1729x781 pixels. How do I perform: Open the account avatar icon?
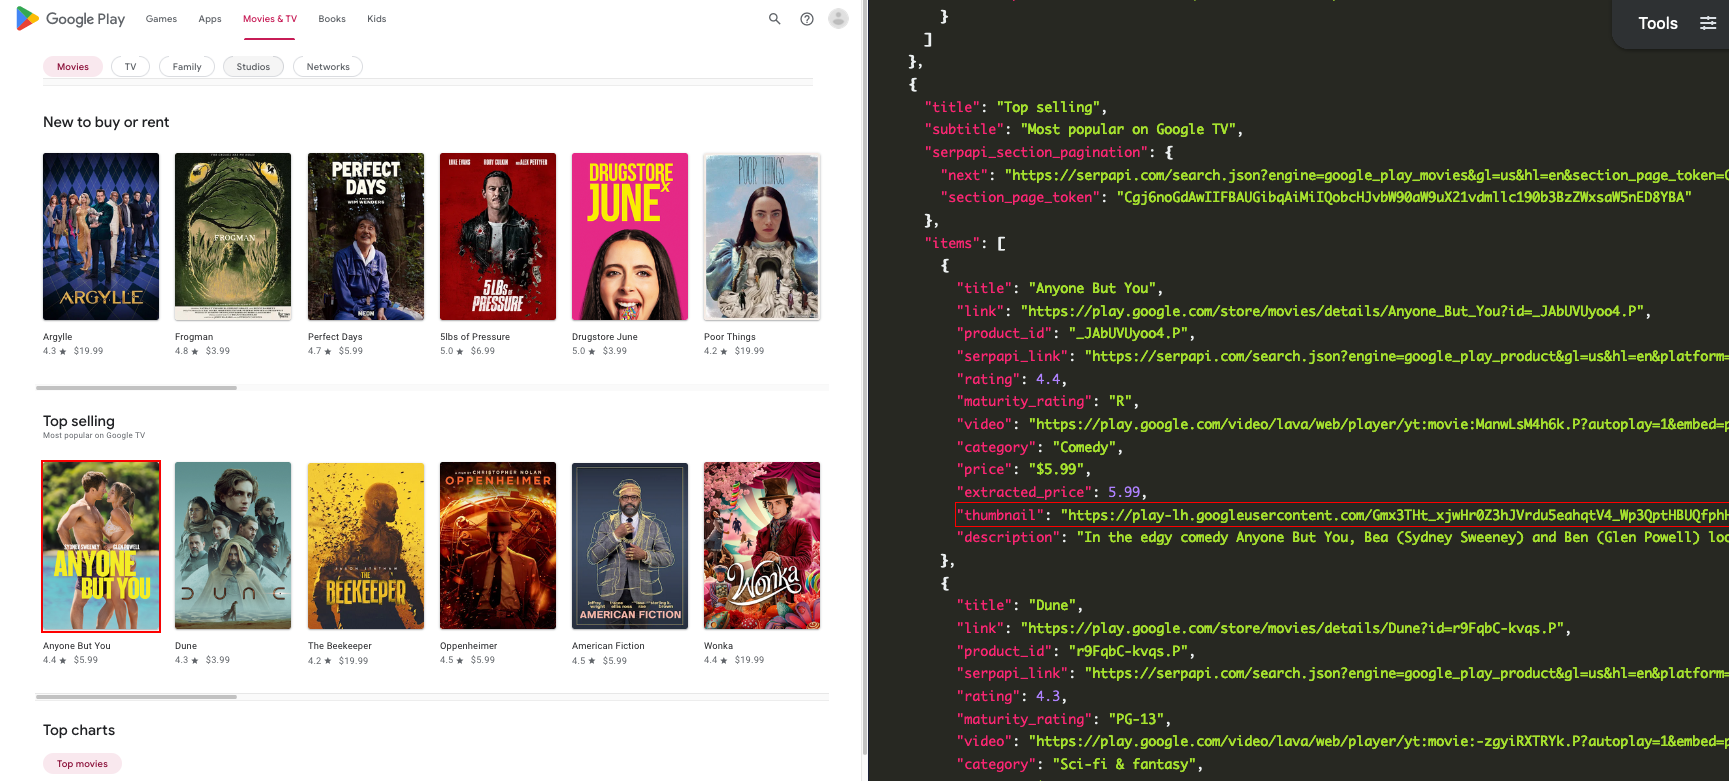[x=839, y=18]
